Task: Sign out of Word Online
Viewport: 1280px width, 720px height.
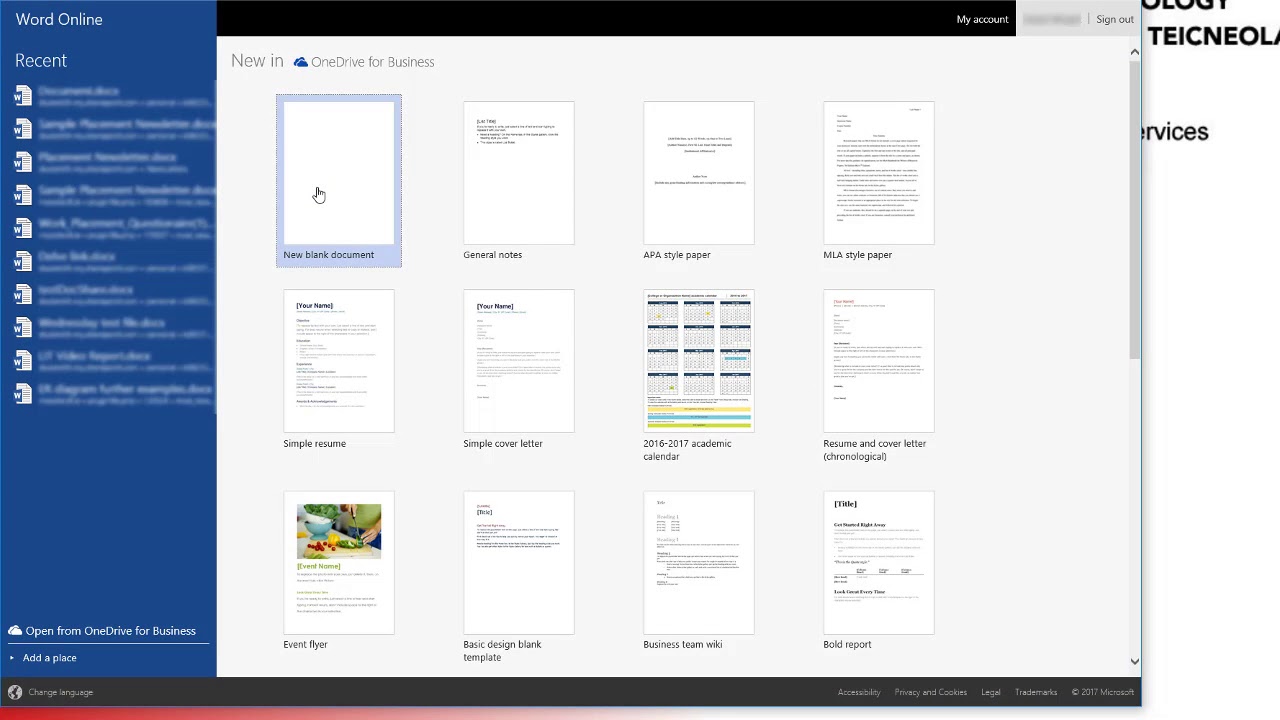Action: [x=1115, y=19]
